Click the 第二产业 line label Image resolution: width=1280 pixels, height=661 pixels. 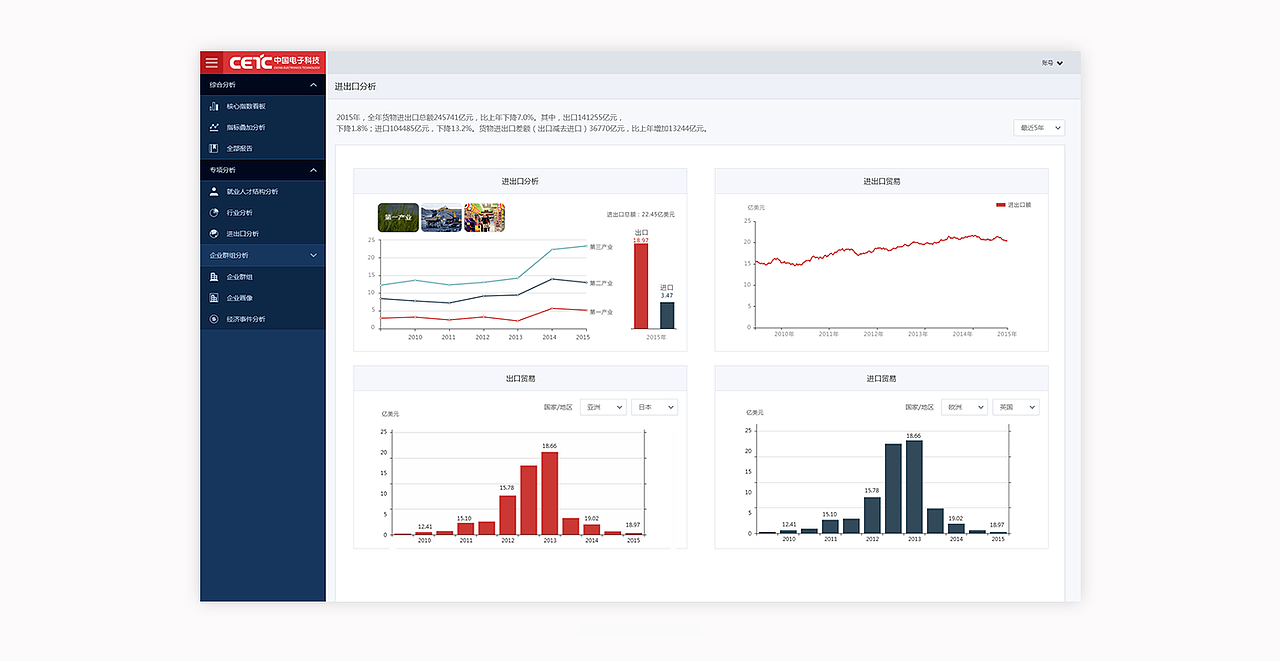601,283
